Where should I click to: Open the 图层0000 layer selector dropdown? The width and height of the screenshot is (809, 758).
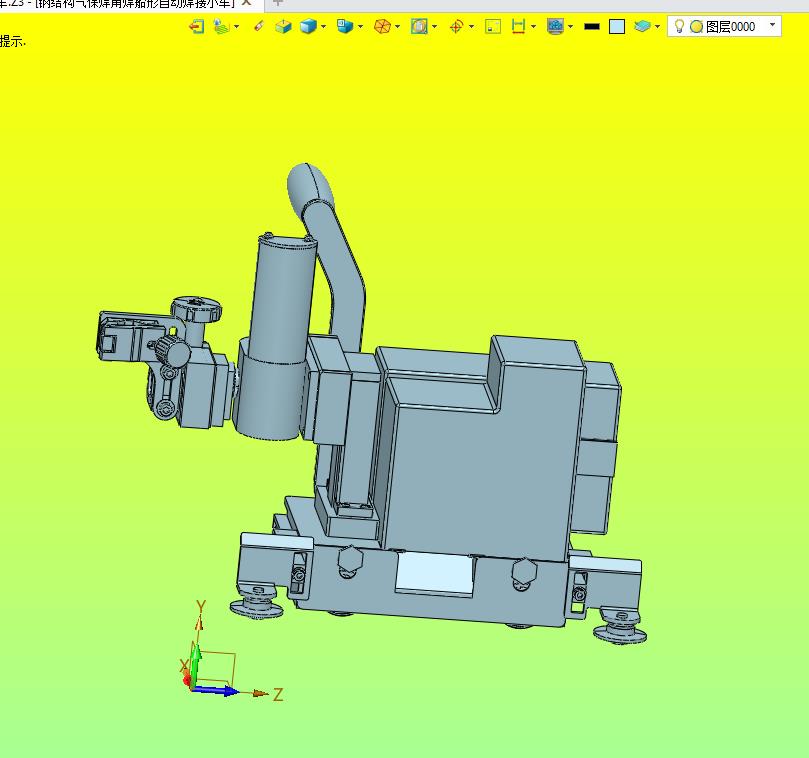pos(772,24)
